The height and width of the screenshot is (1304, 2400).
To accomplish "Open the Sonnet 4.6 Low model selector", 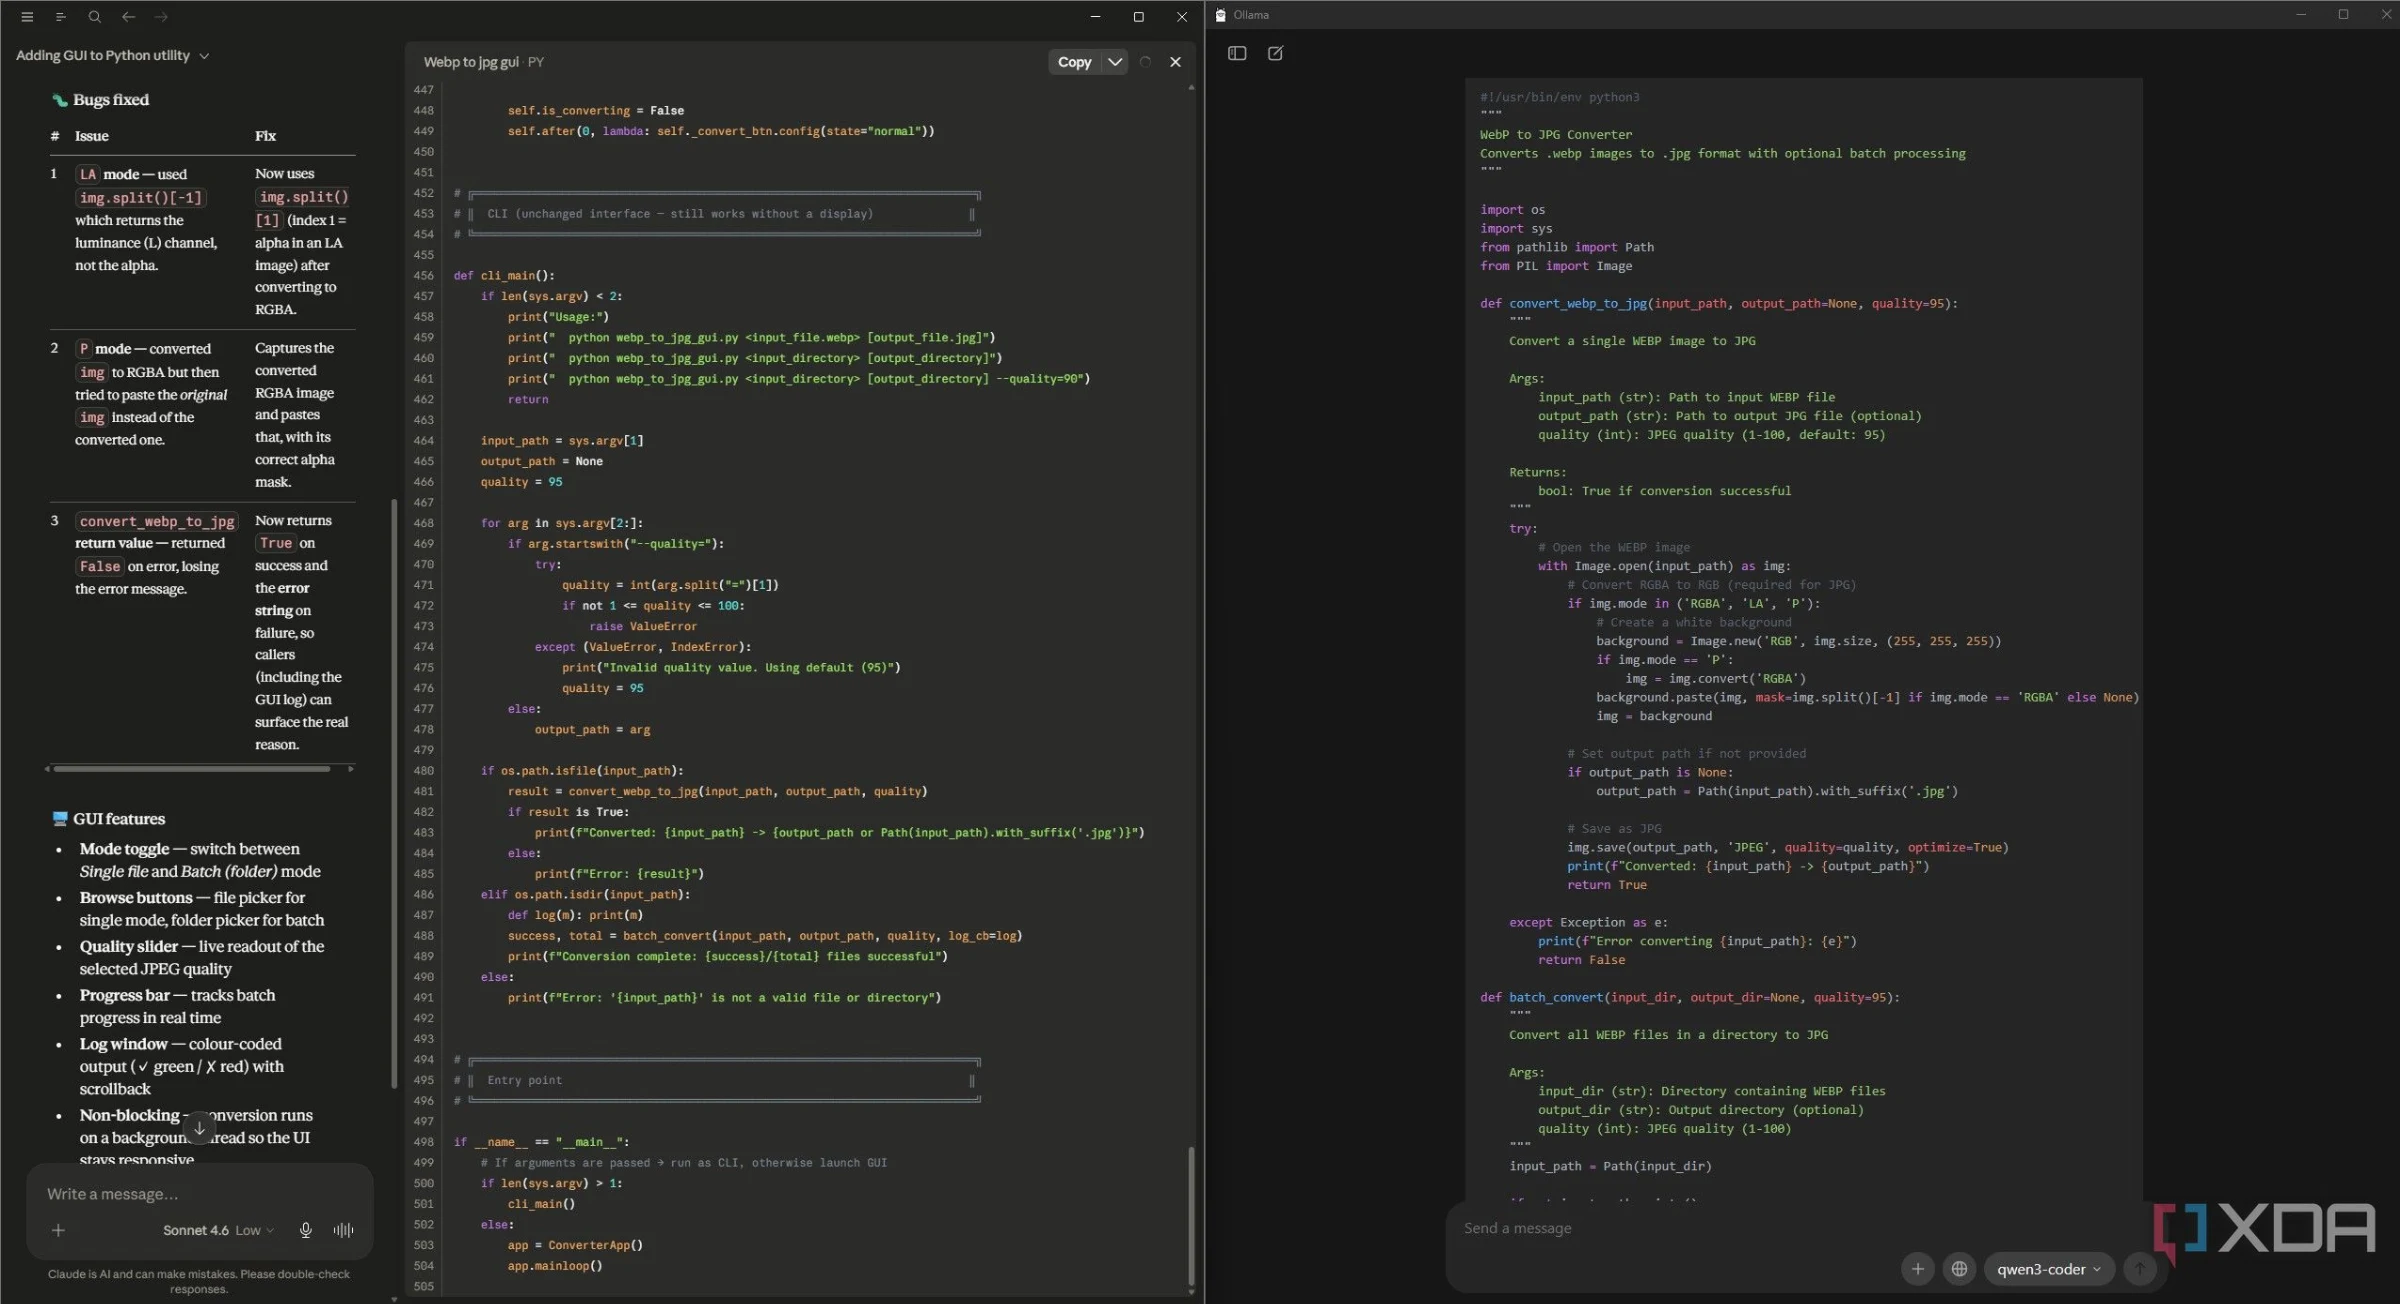I will coord(218,1230).
